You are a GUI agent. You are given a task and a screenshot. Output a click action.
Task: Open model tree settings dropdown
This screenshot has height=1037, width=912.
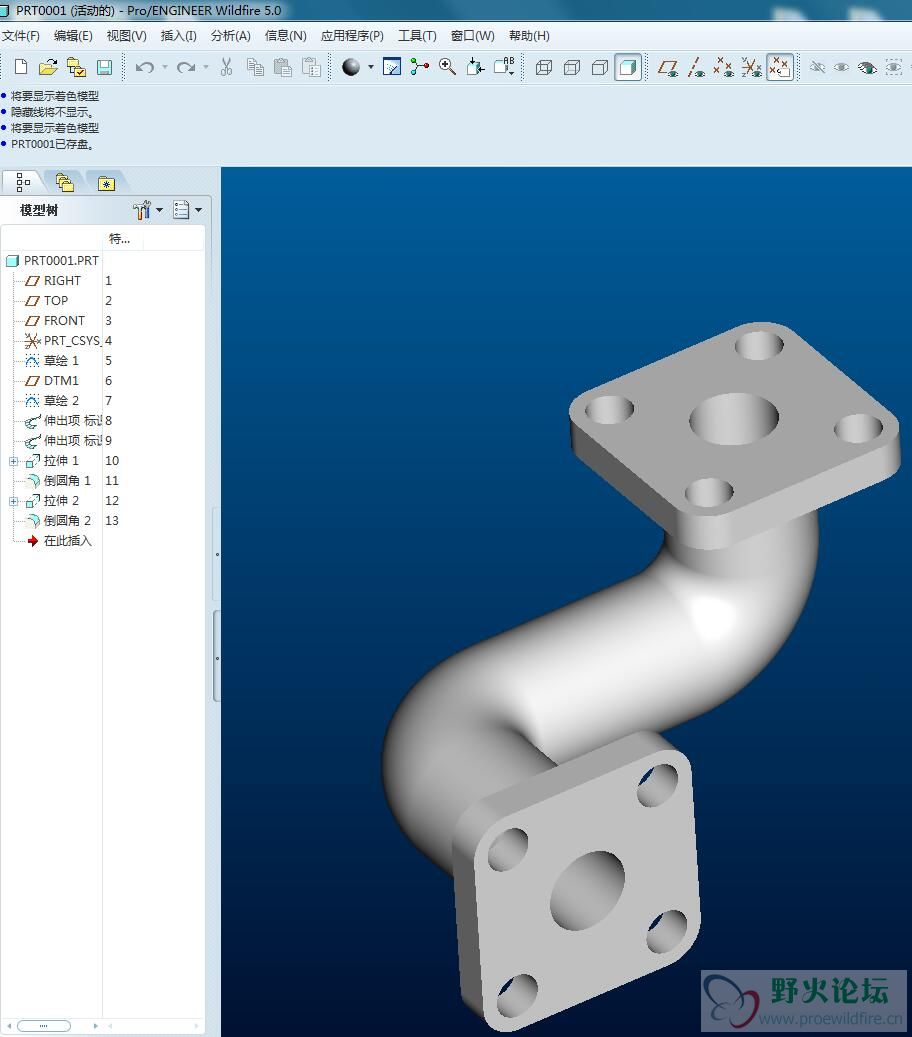coord(147,210)
